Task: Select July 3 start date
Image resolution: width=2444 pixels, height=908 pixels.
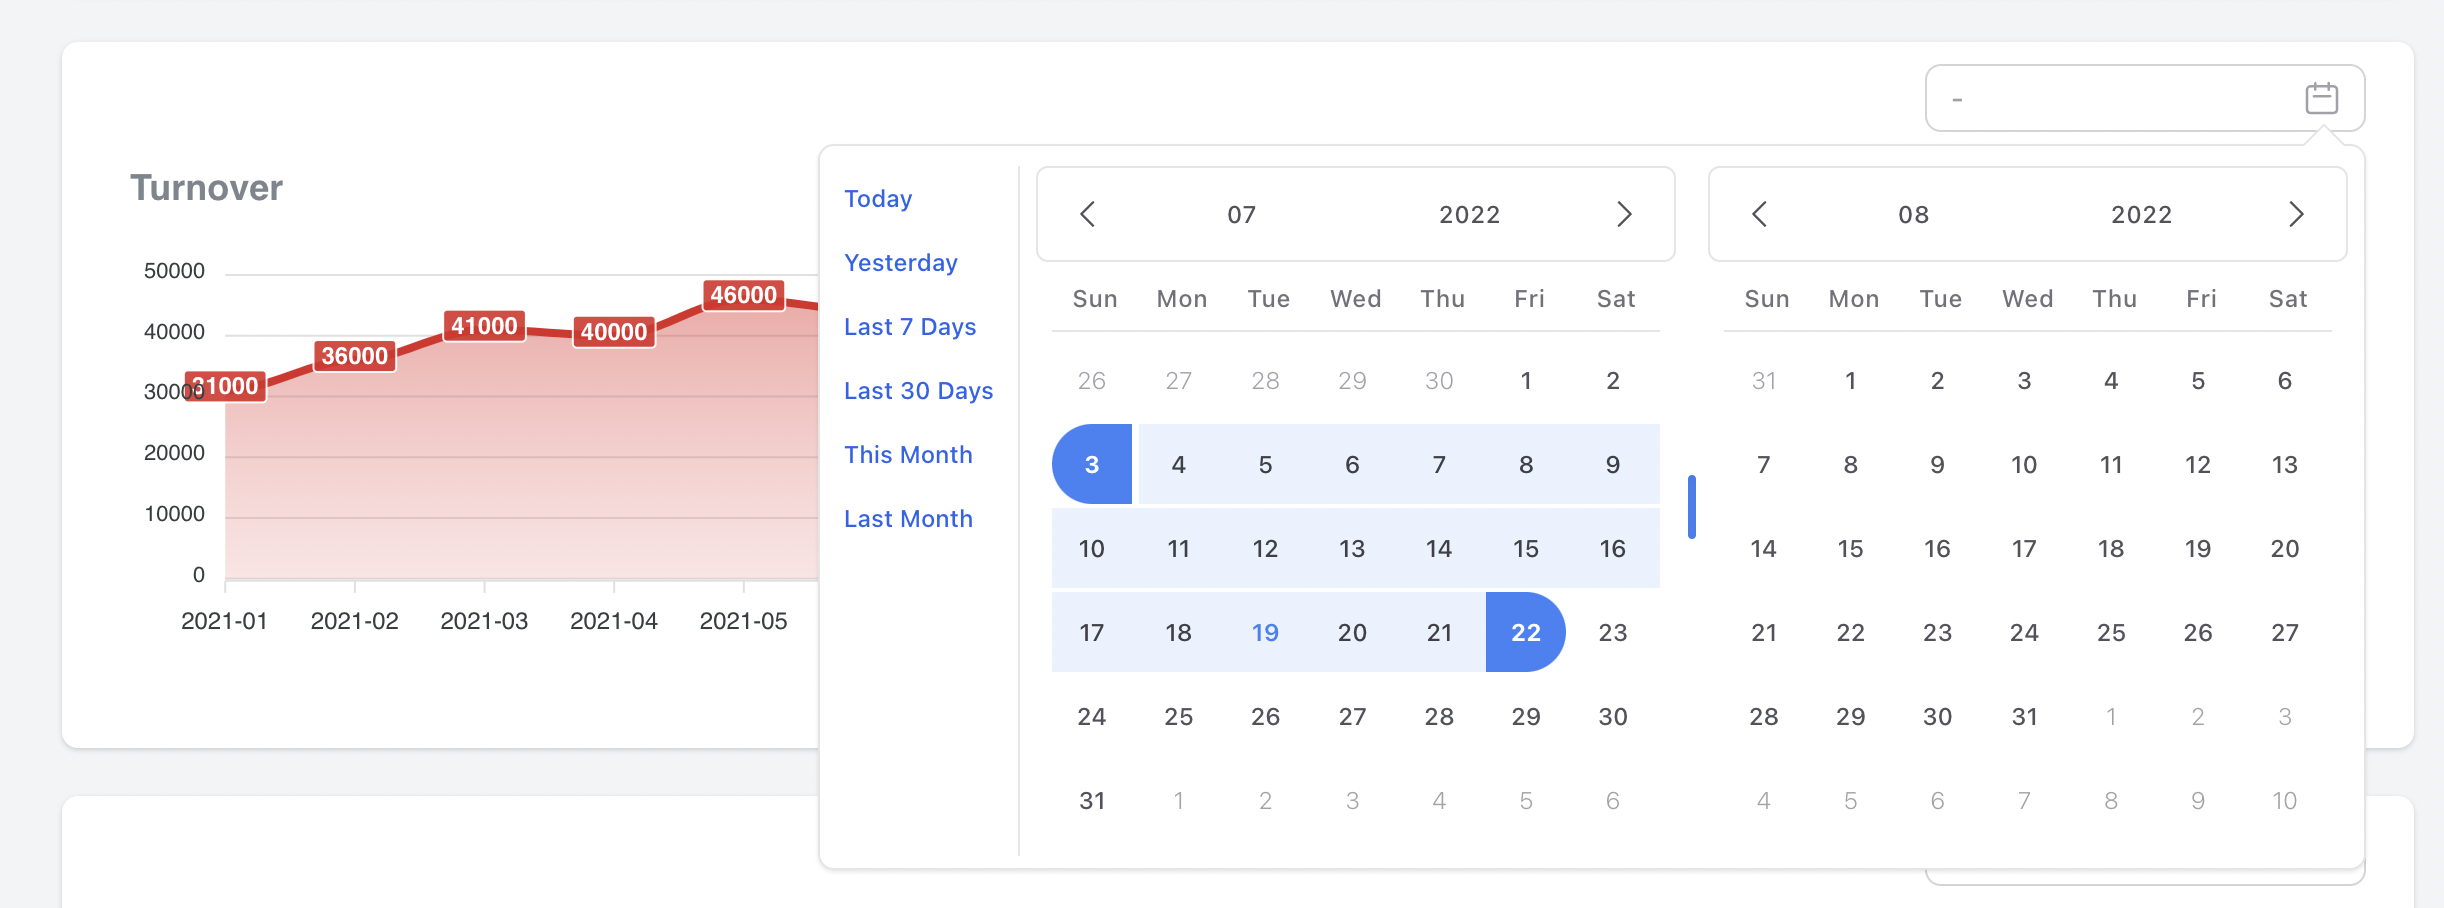Action: coord(1092,464)
